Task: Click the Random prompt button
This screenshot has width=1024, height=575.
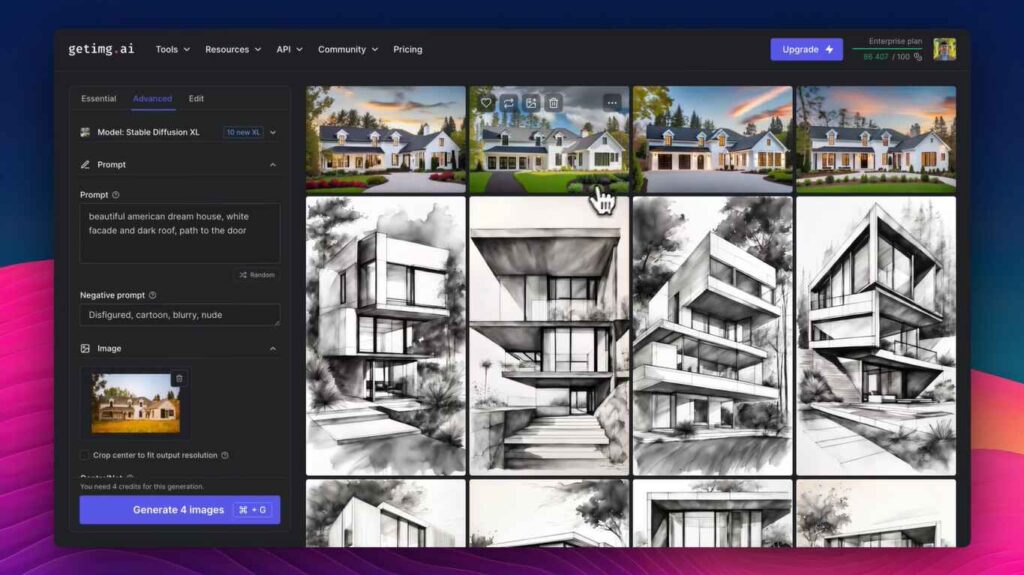Action: [257, 275]
